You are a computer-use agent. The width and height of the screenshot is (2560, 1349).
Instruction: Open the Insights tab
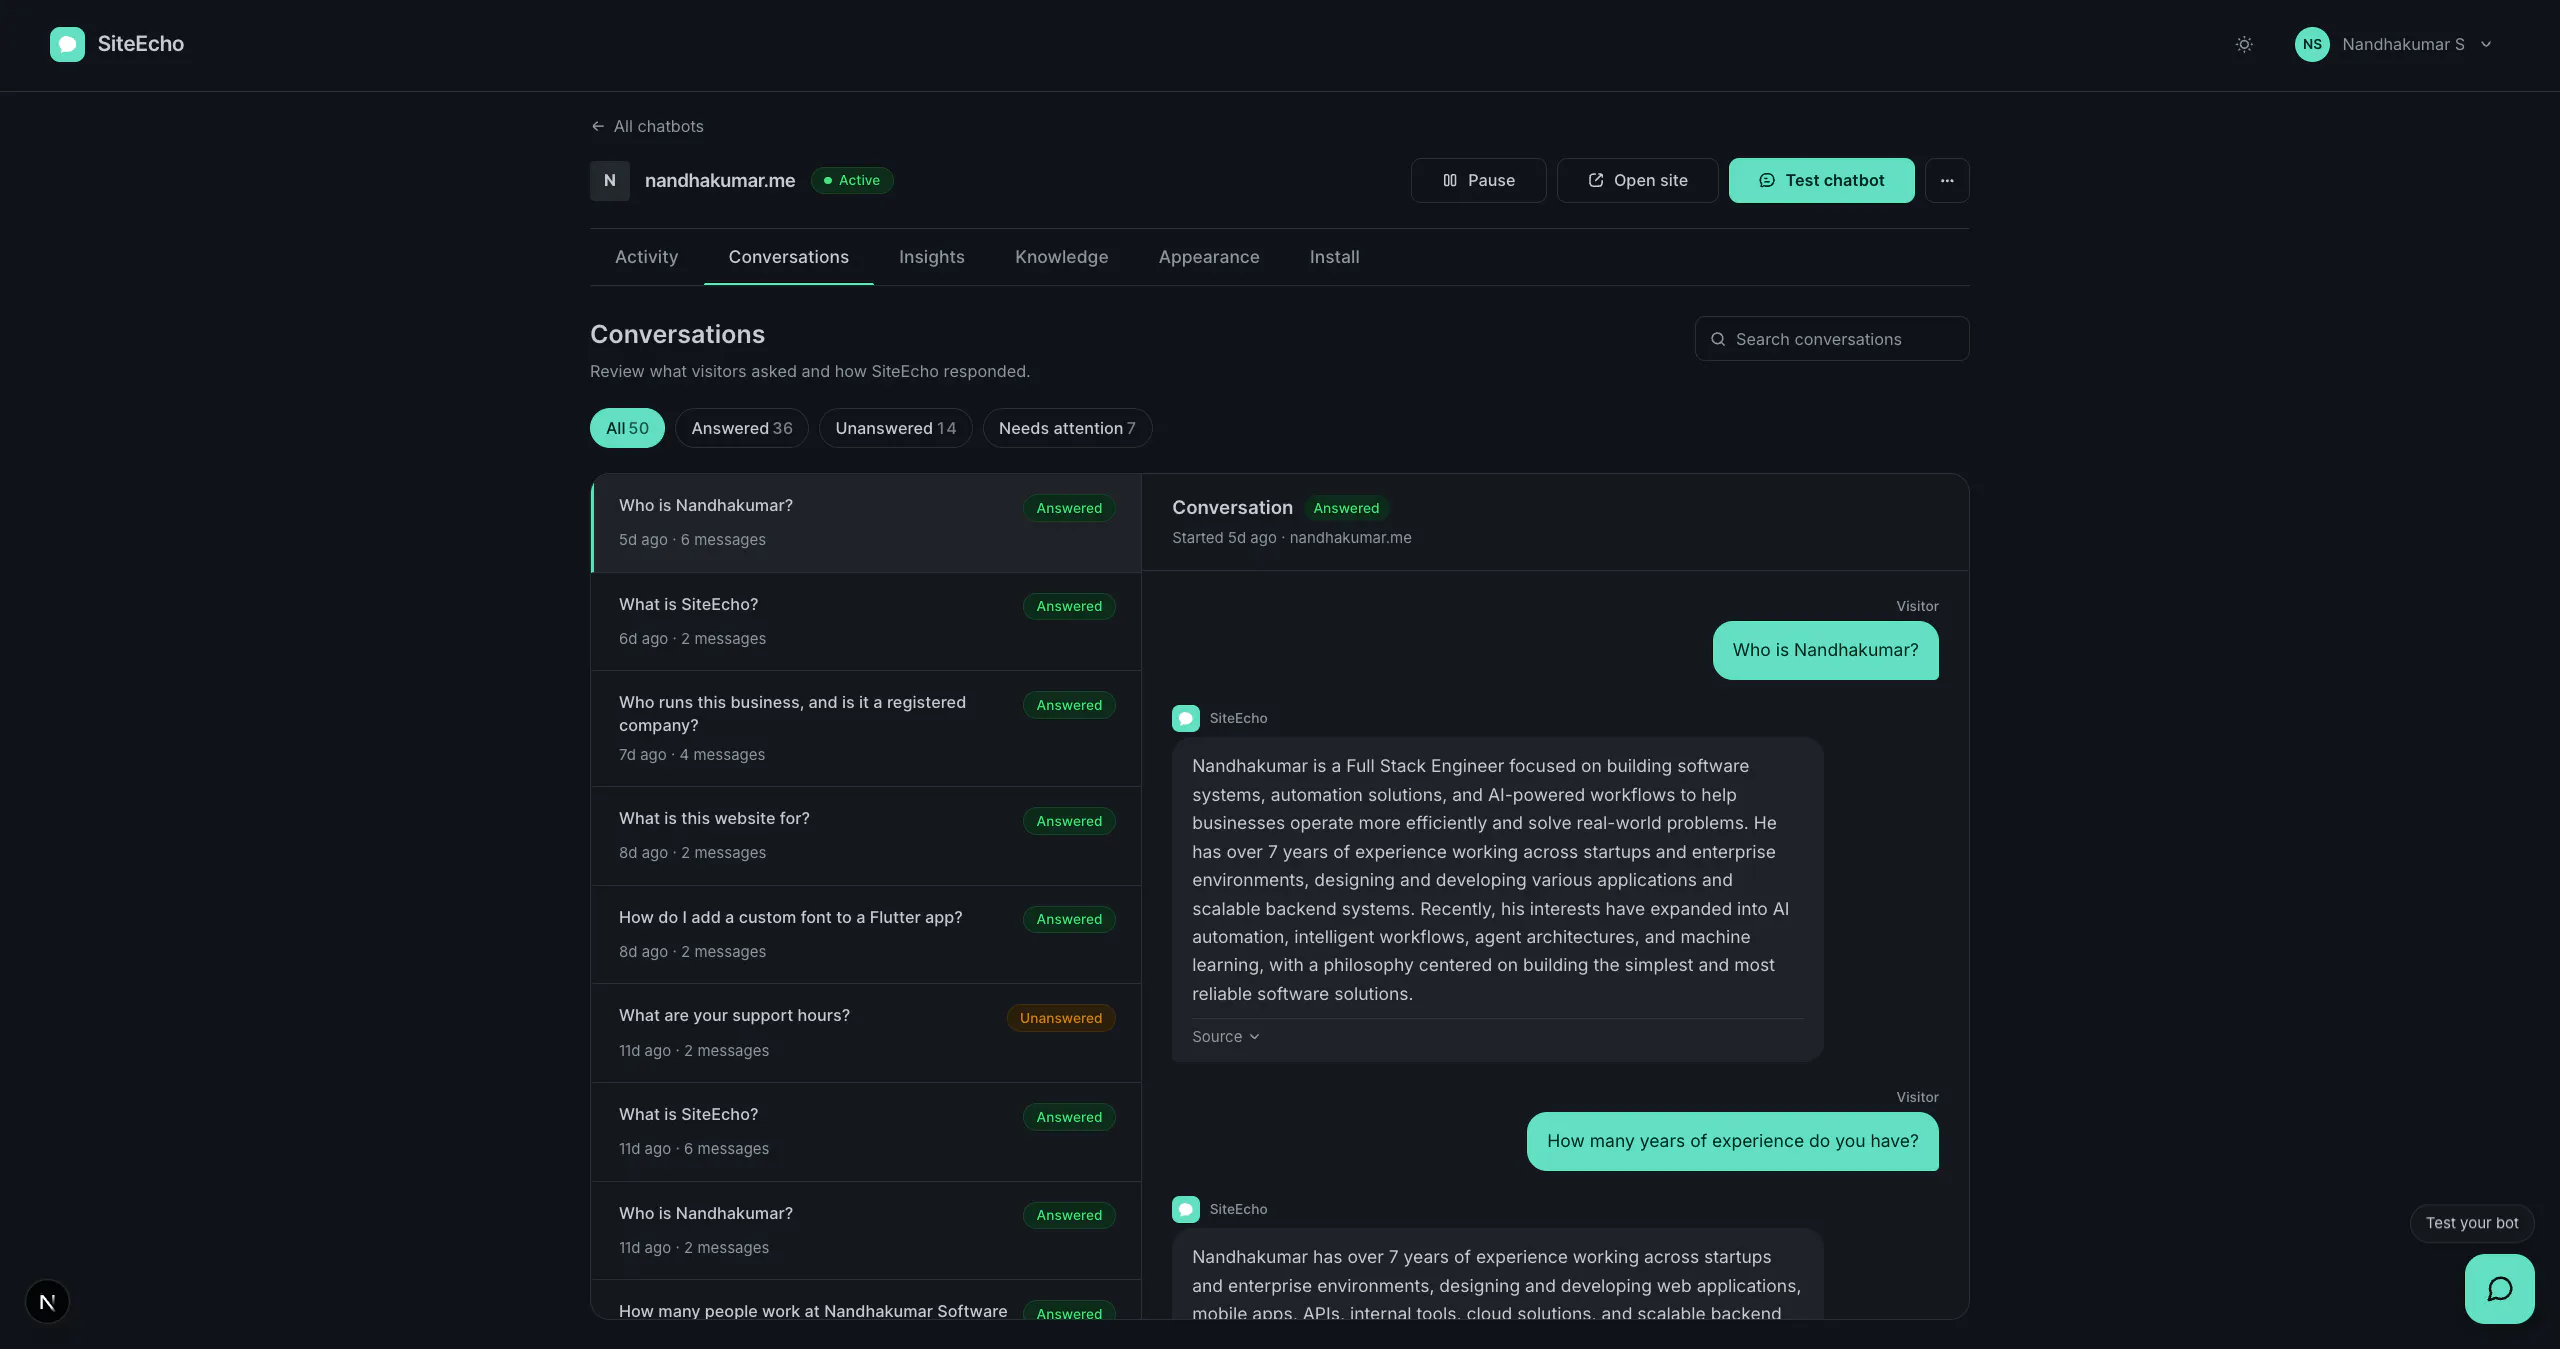[932, 257]
